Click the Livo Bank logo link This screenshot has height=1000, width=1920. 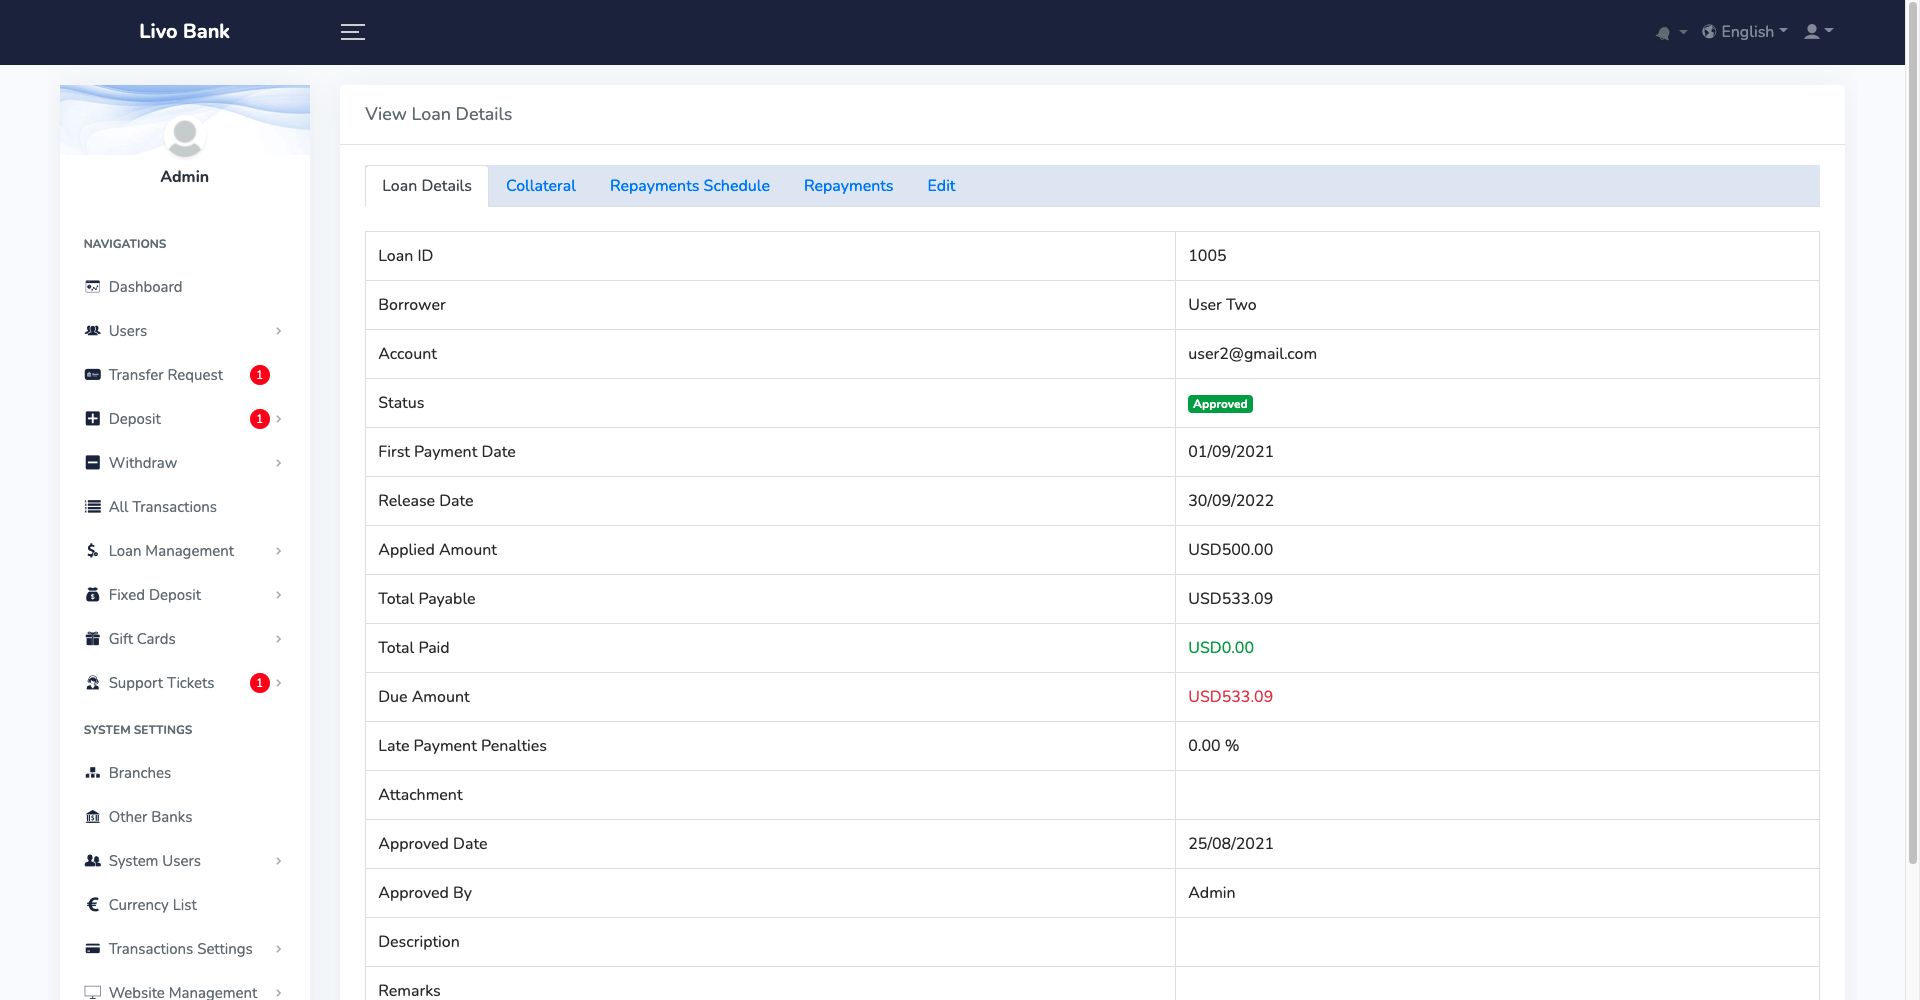pos(184,32)
